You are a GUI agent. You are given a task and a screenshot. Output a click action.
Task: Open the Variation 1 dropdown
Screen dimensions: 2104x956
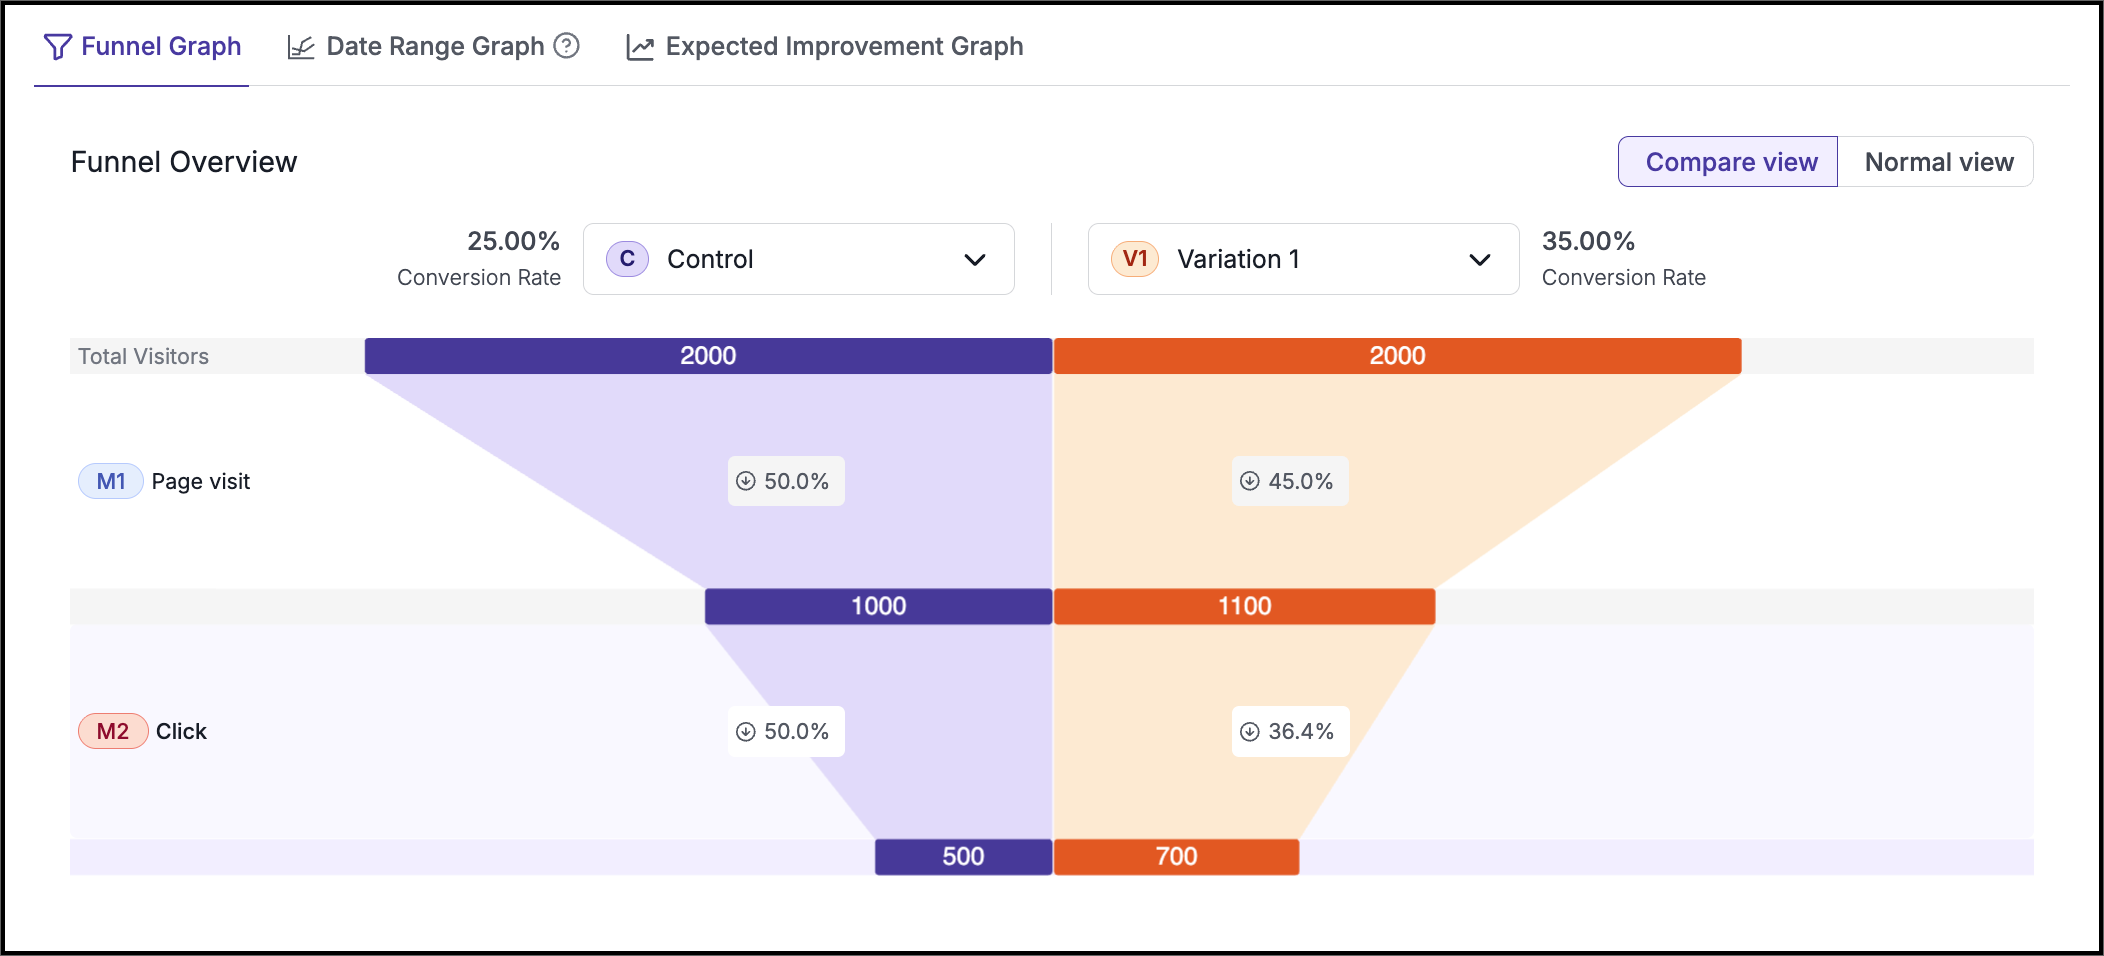click(x=1304, y=259)
